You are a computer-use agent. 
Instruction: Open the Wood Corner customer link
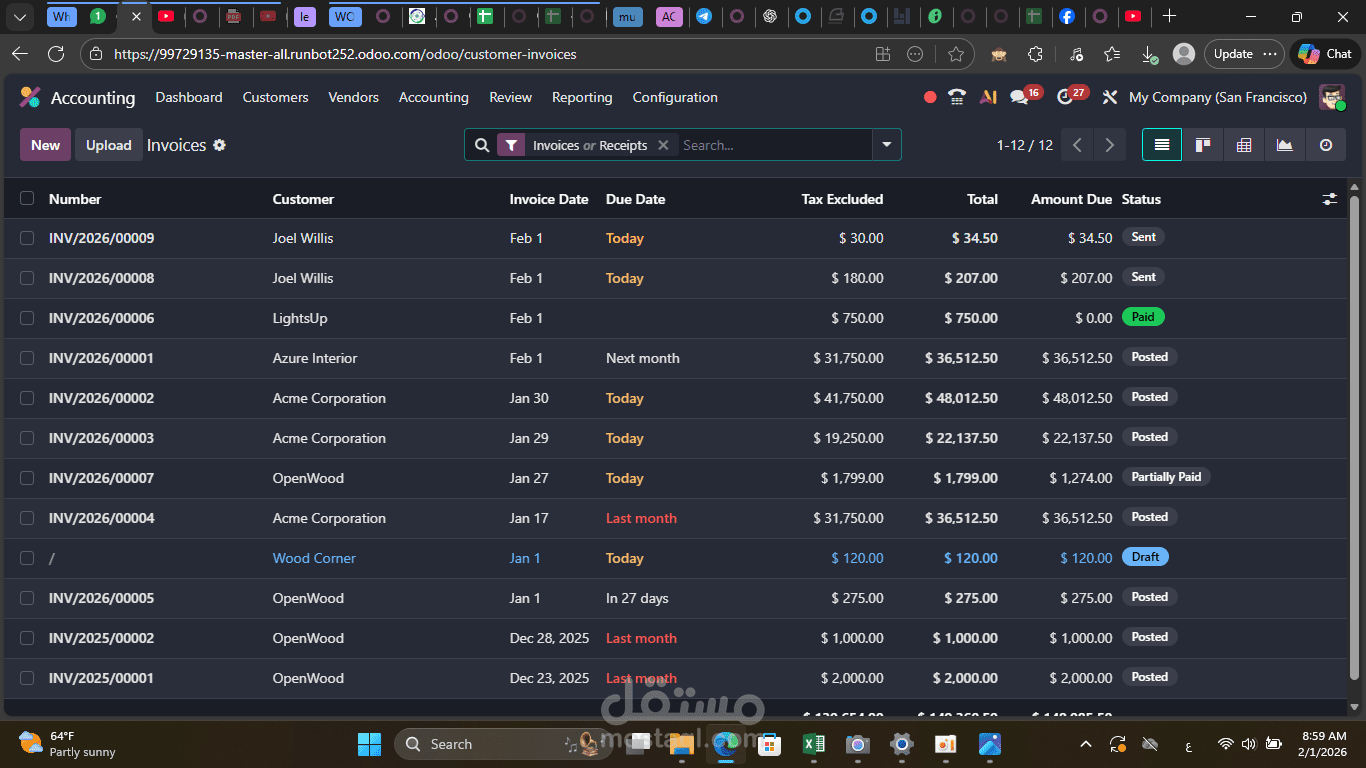314,558
